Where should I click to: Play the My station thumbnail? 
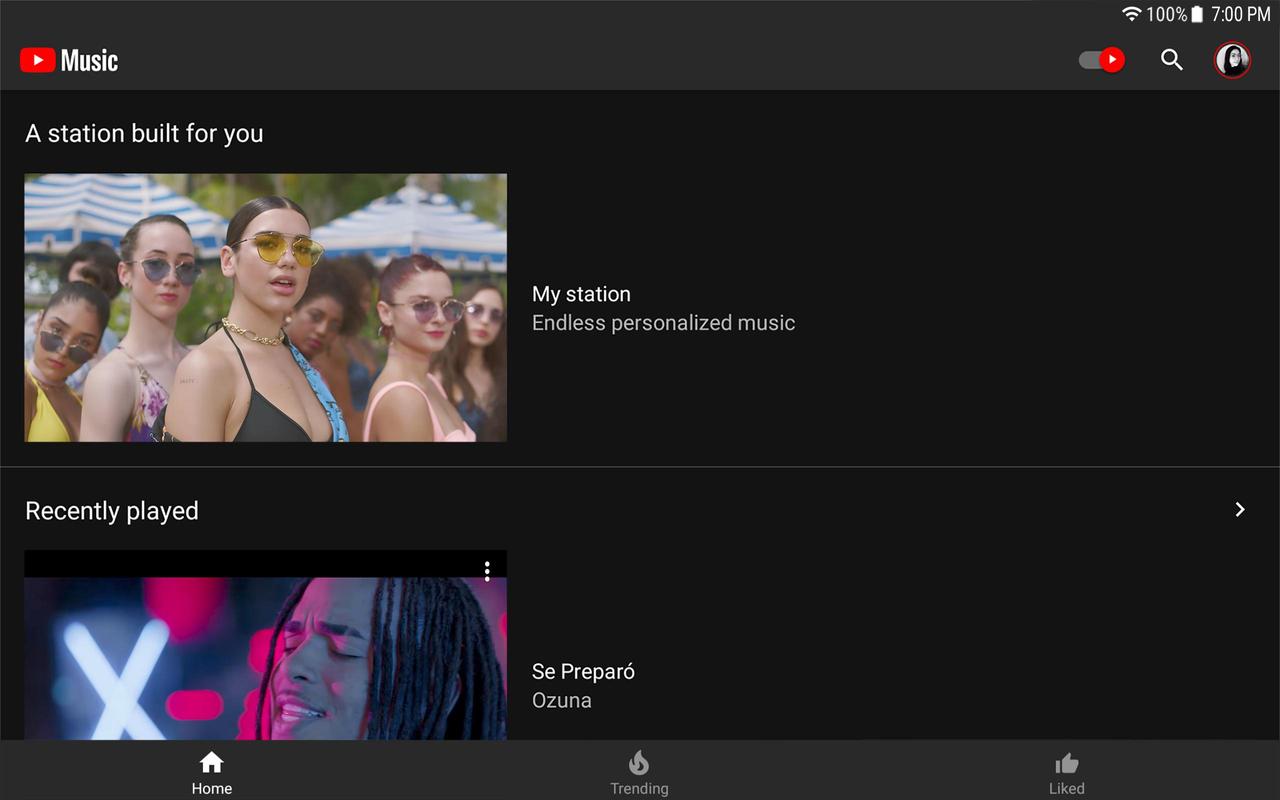(x=266, y=308)
